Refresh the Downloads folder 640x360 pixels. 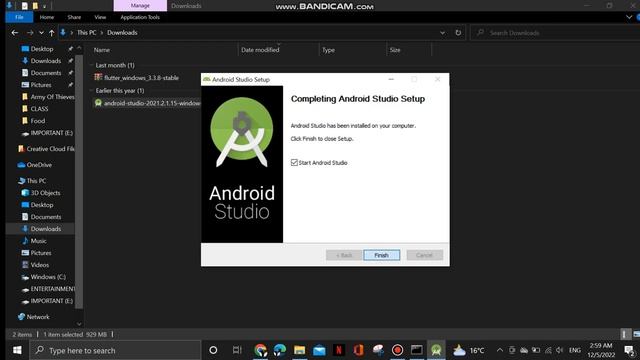(458, 33)
